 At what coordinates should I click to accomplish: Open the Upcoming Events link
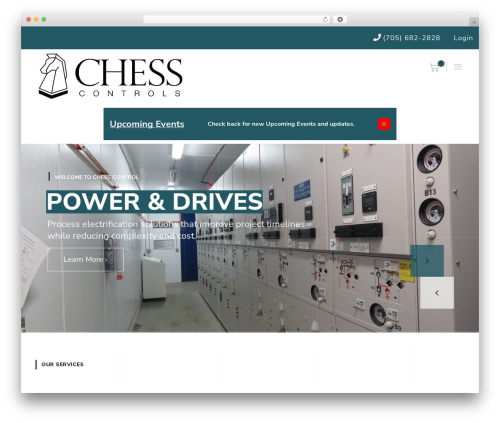[x=147, y=124]
